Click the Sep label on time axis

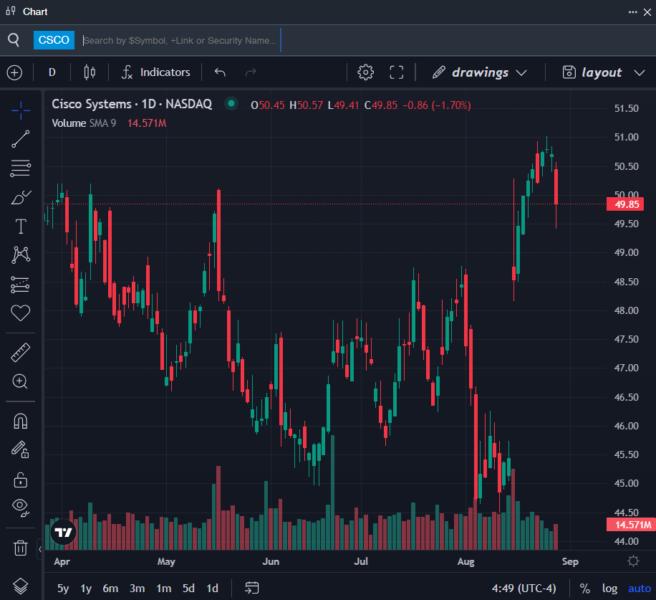point(570,561)
